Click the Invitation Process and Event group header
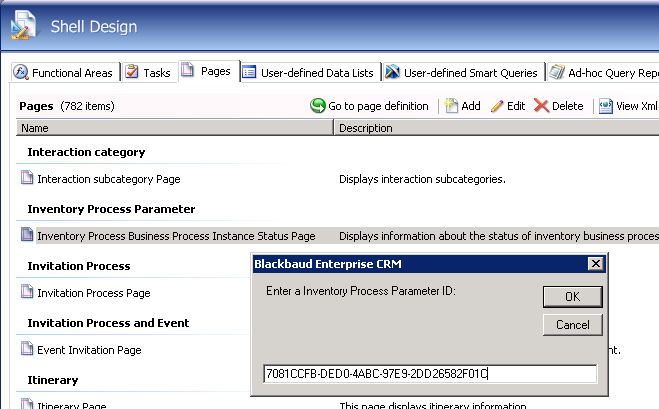 pos(108,323)
